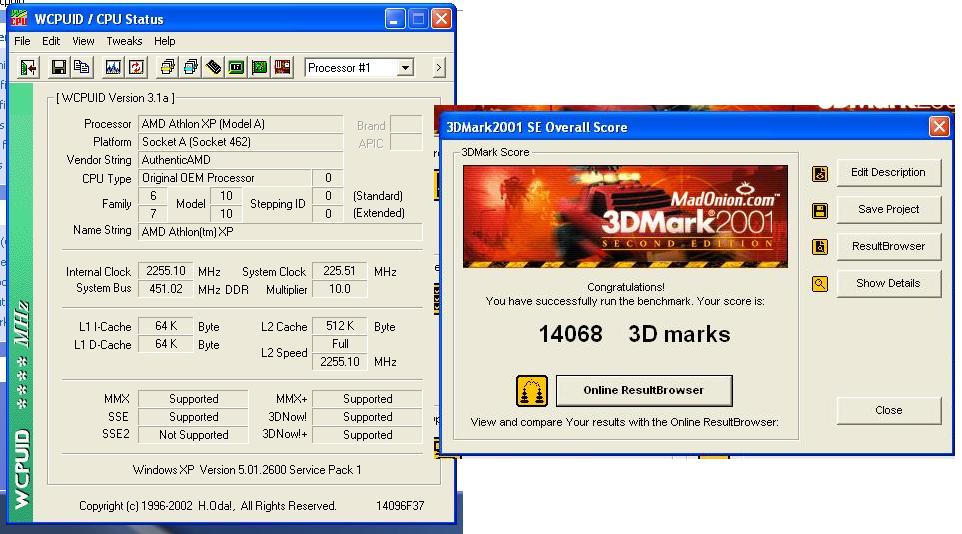The width and height of the screenshot is (962, 534).
Task: Click the Vendor String field AuthenticAMD
Action: click(240, 160)
